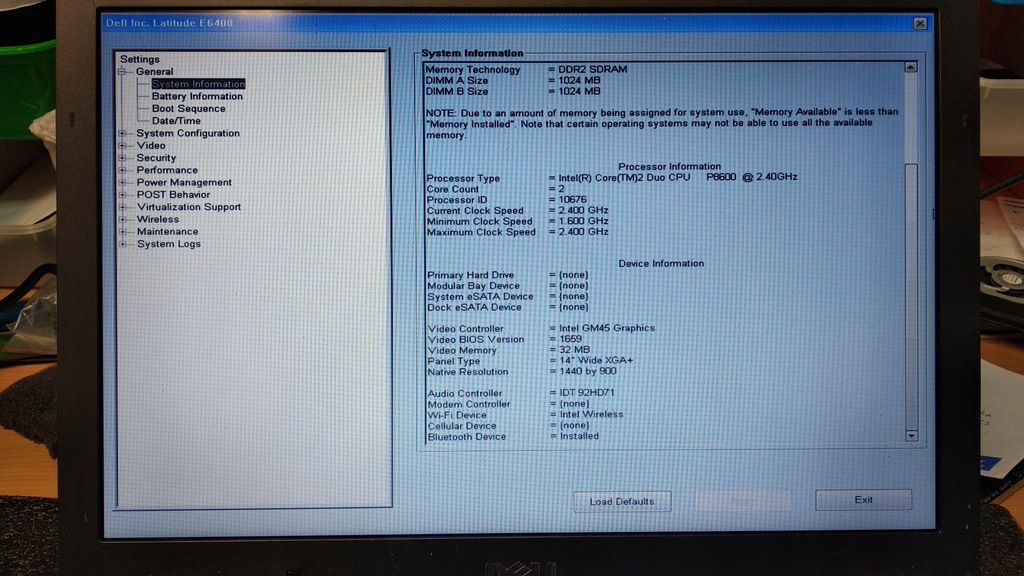The height and width of the screenshot is (576, 1024).
Task: Click the Wi-Fi Device row
Action: 526,415
